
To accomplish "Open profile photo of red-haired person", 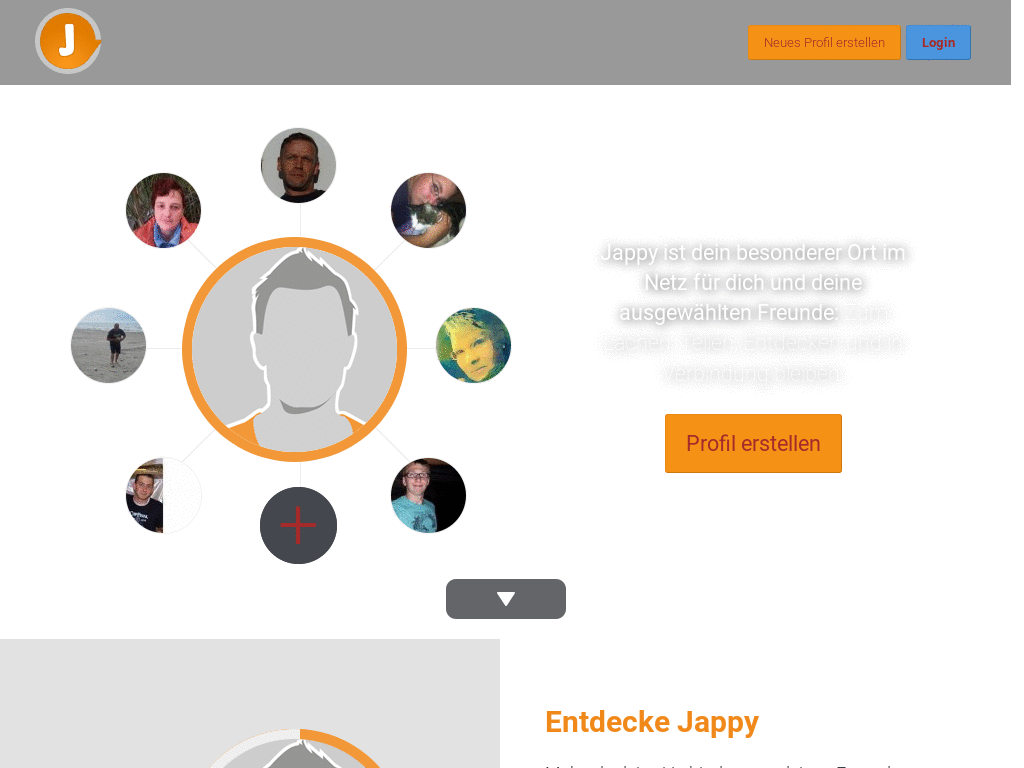I will point(163,210).
